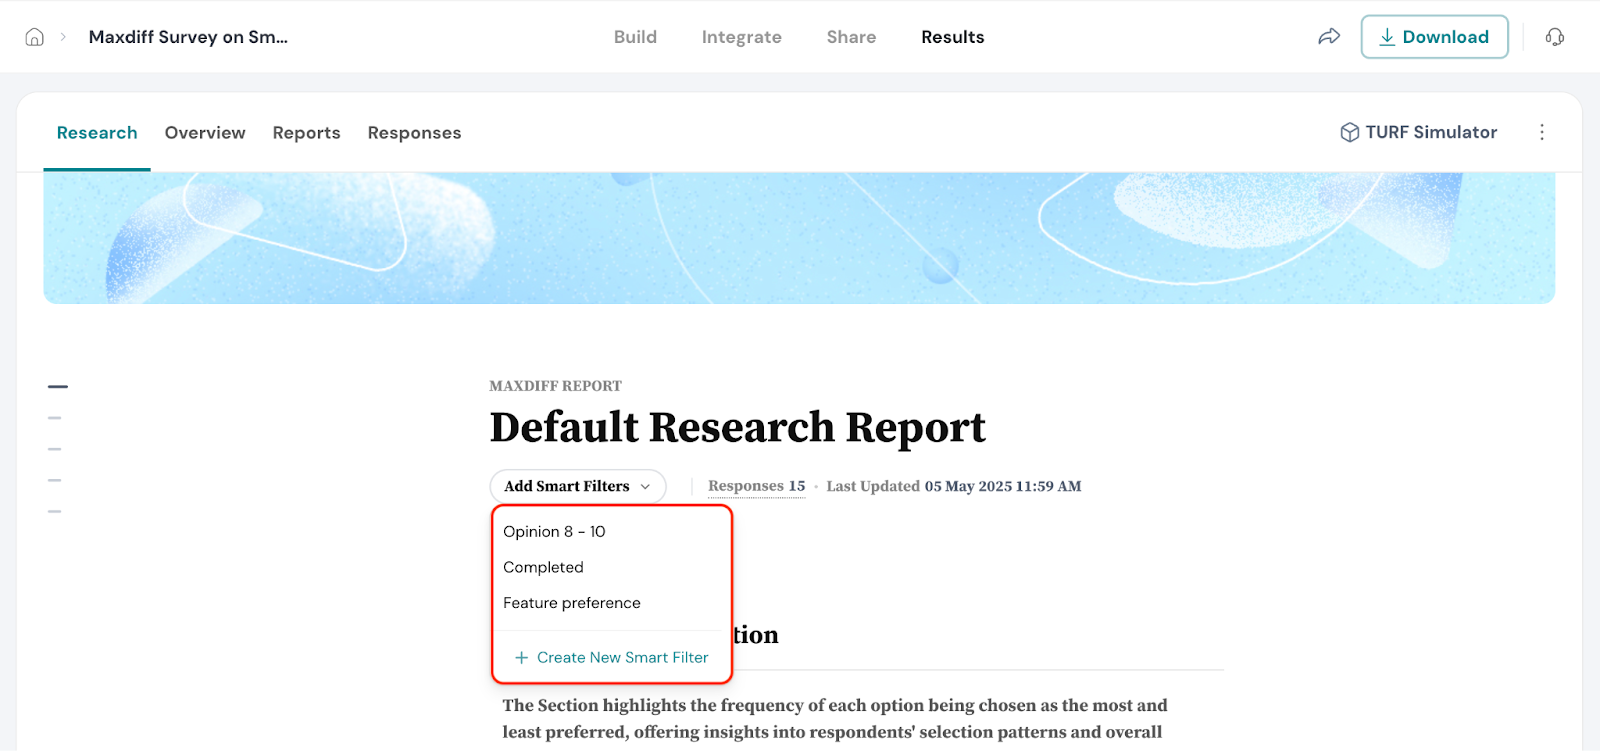
Task: Open the Integrate section
Action: point(741,37)
